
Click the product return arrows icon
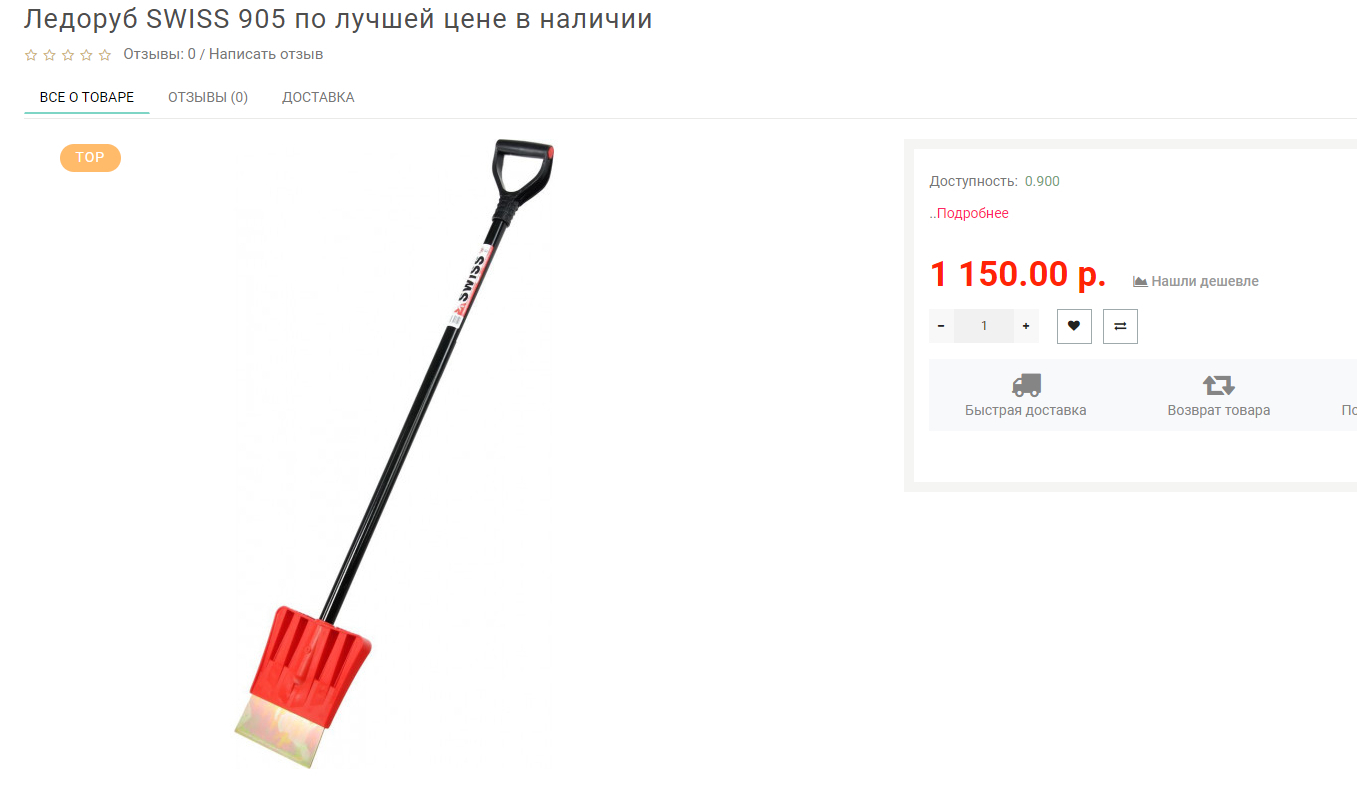[x=1218, y=385]
